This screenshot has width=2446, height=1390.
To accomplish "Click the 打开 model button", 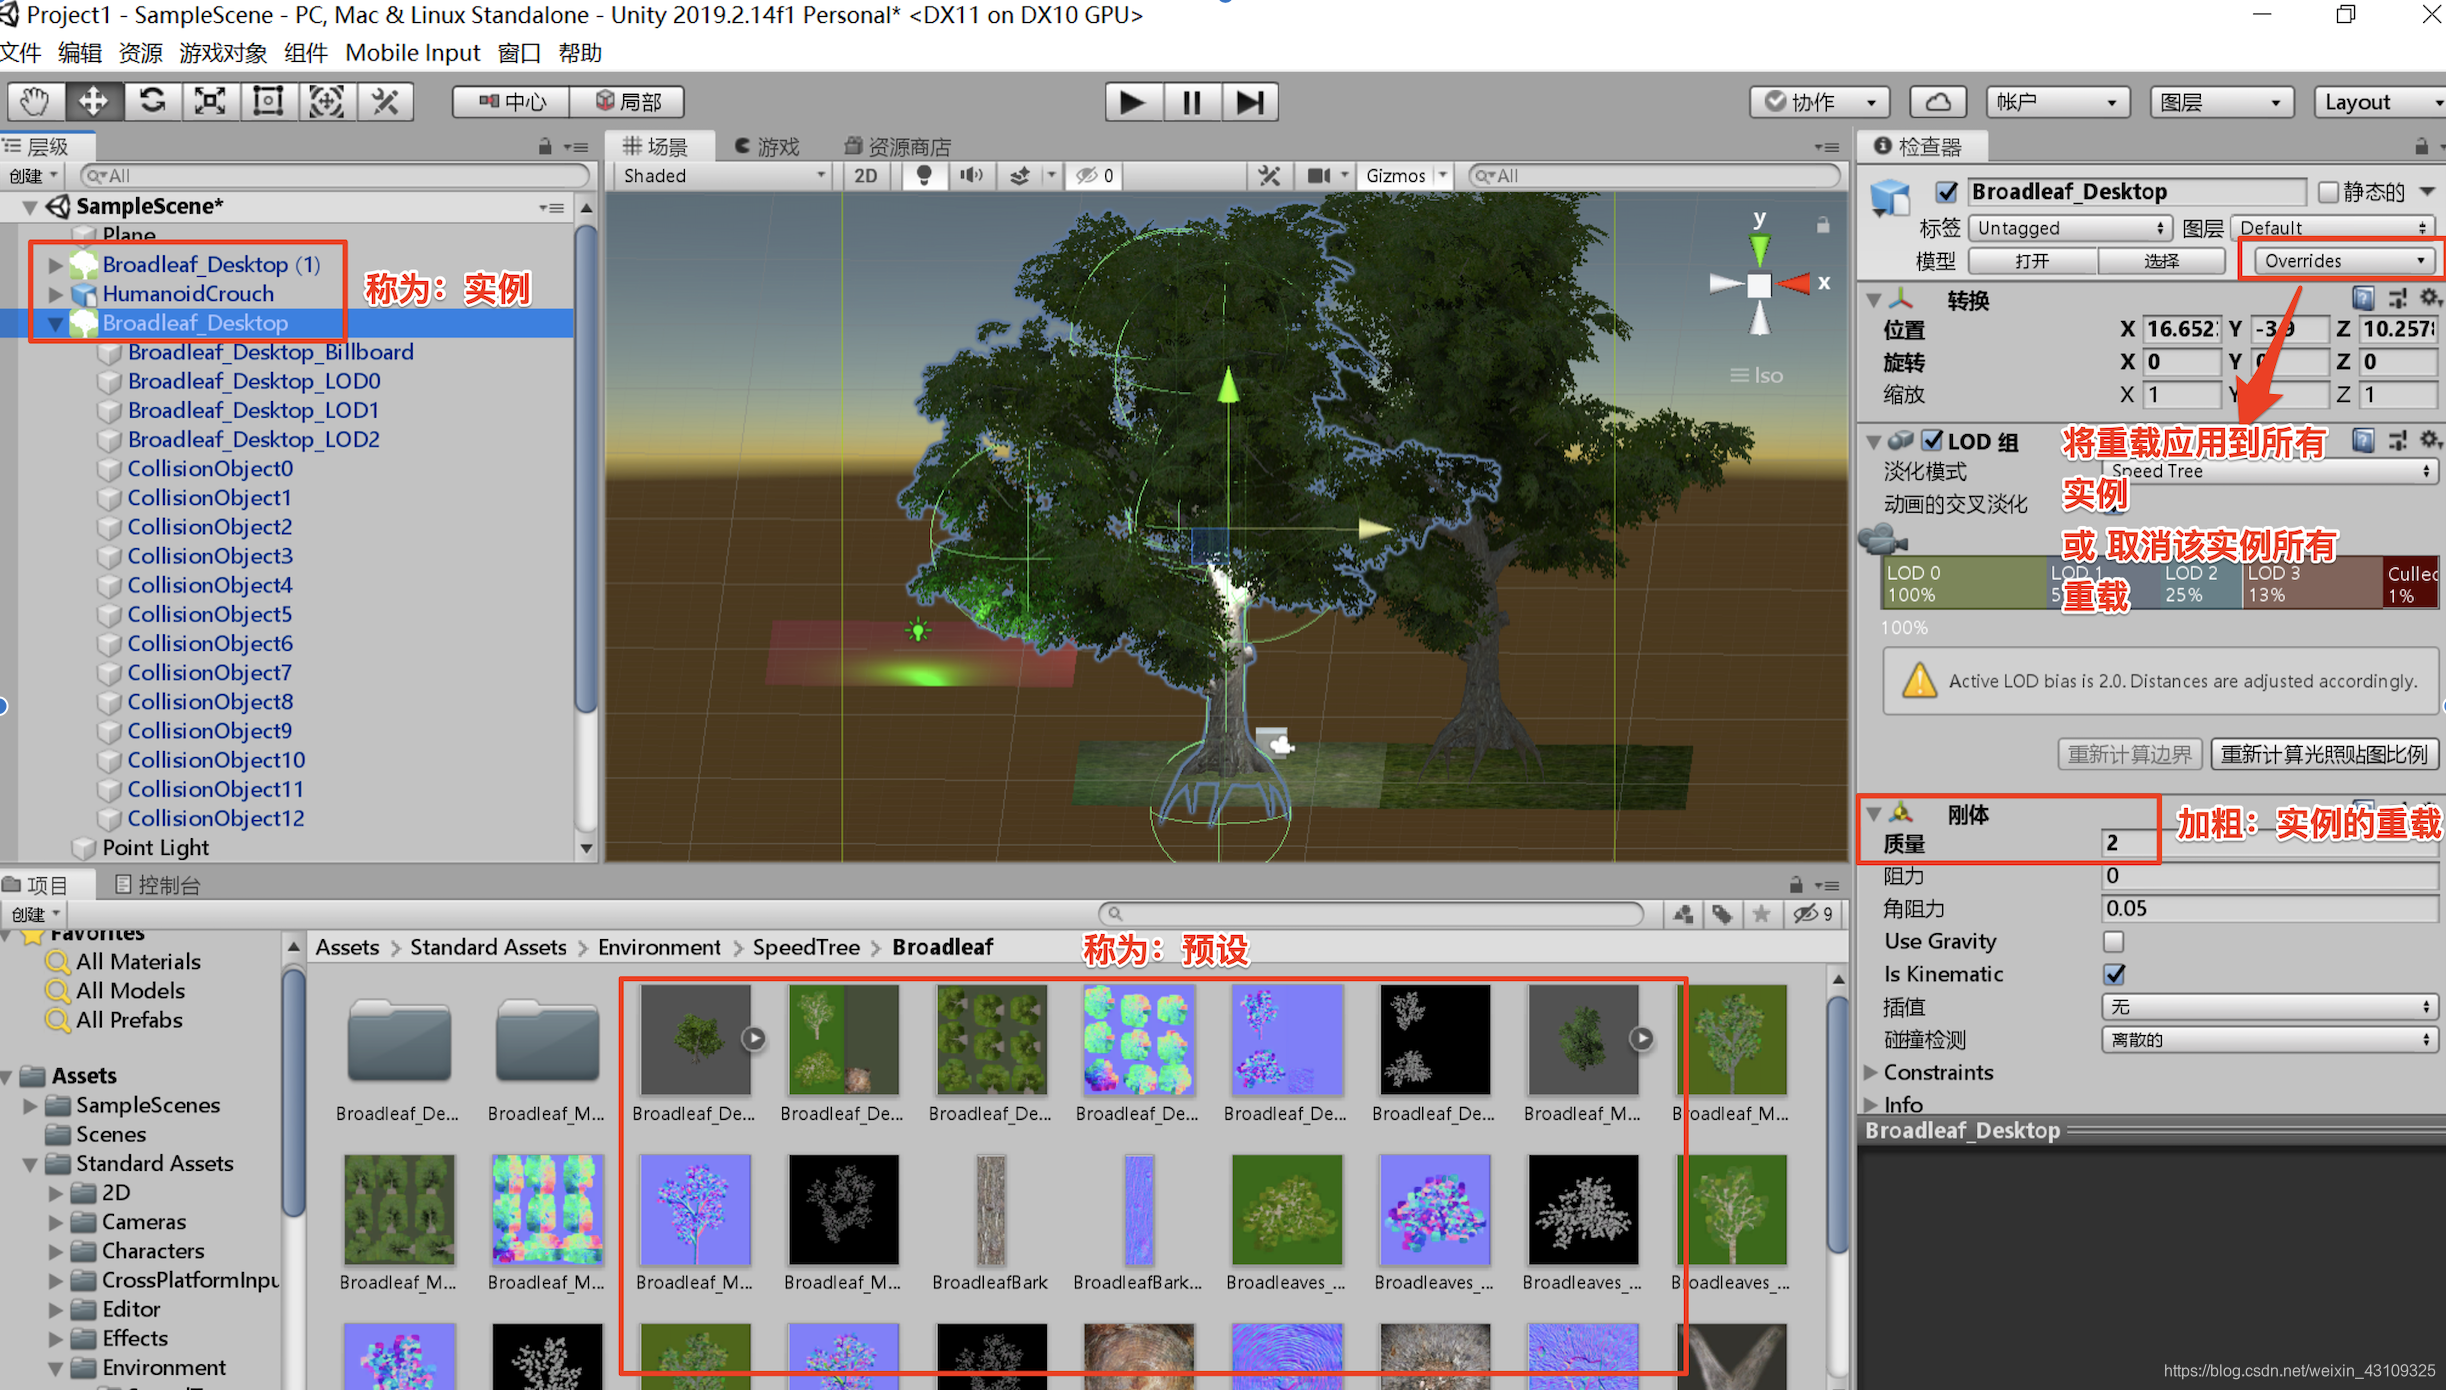I will pyautogui.click(x=2032, y=261).
